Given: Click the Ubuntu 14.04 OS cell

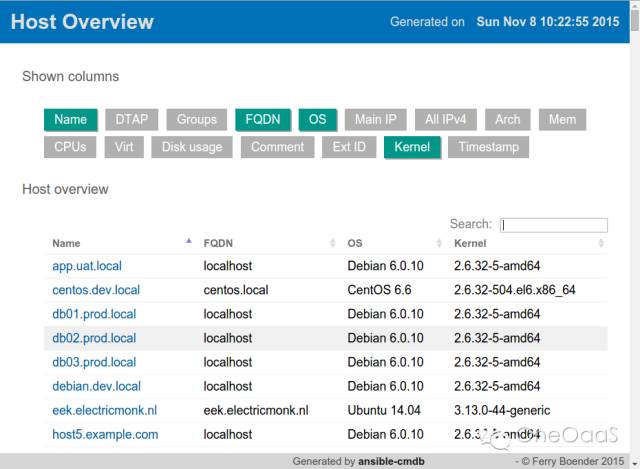Looking at the screenshot, I should (384, 411).
